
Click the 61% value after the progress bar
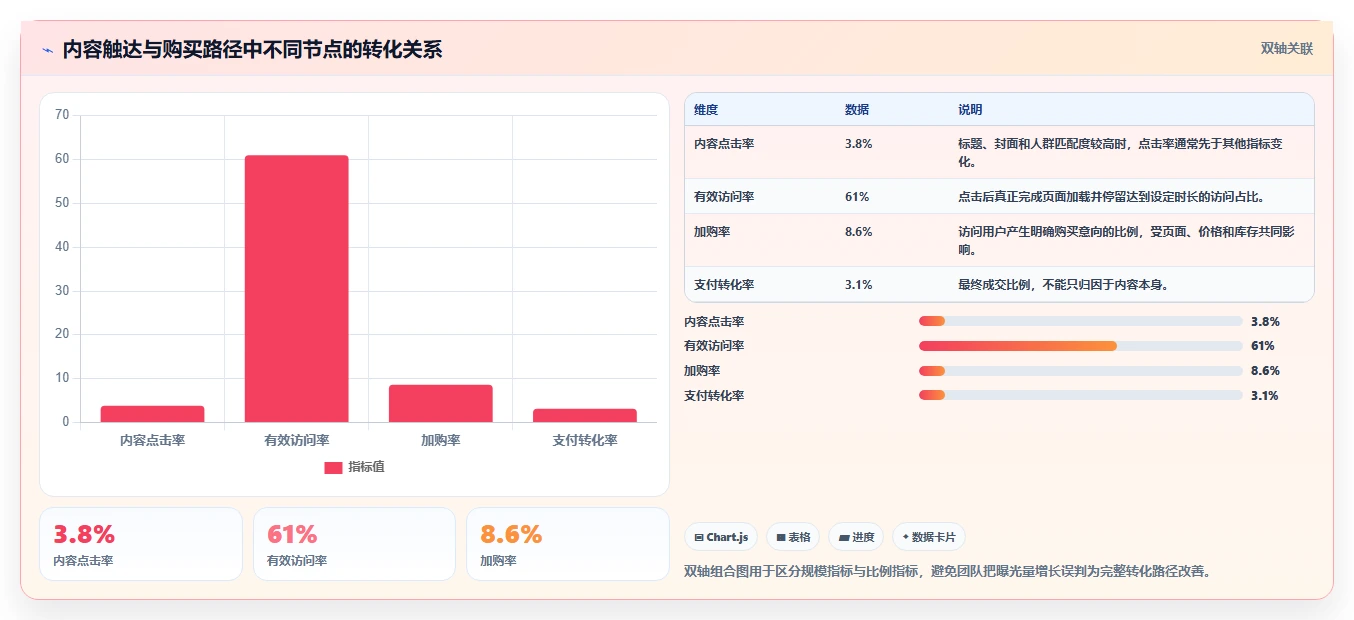click(1262, 346)
